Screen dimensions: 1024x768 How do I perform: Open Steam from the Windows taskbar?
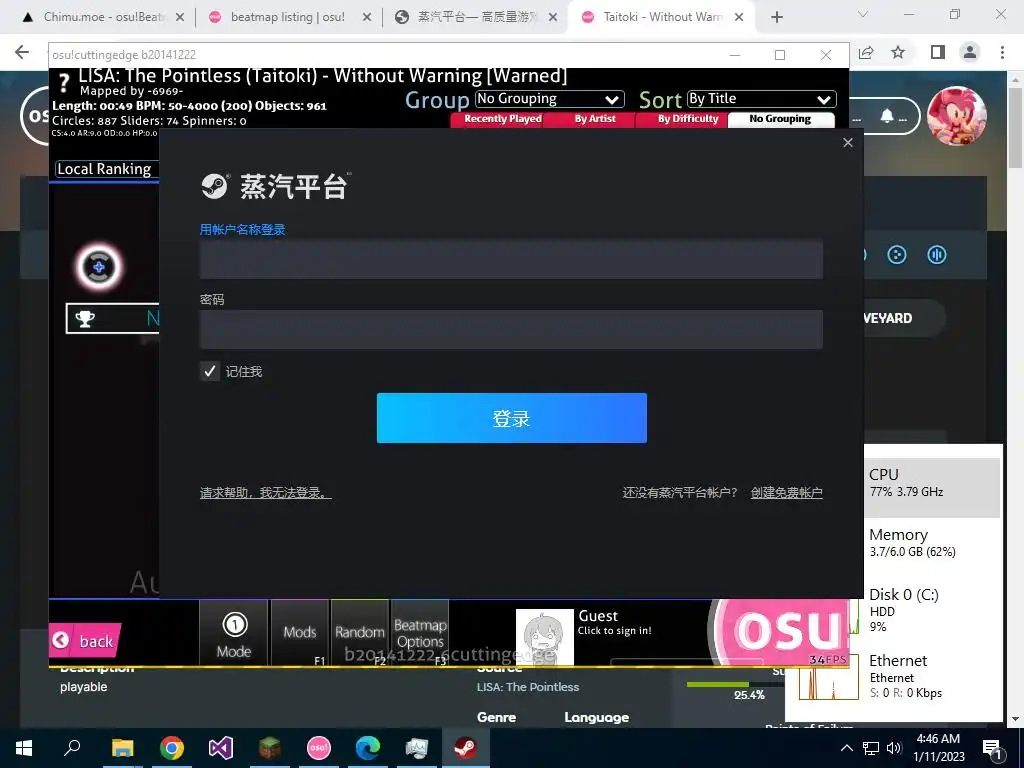tap(465, 748)
